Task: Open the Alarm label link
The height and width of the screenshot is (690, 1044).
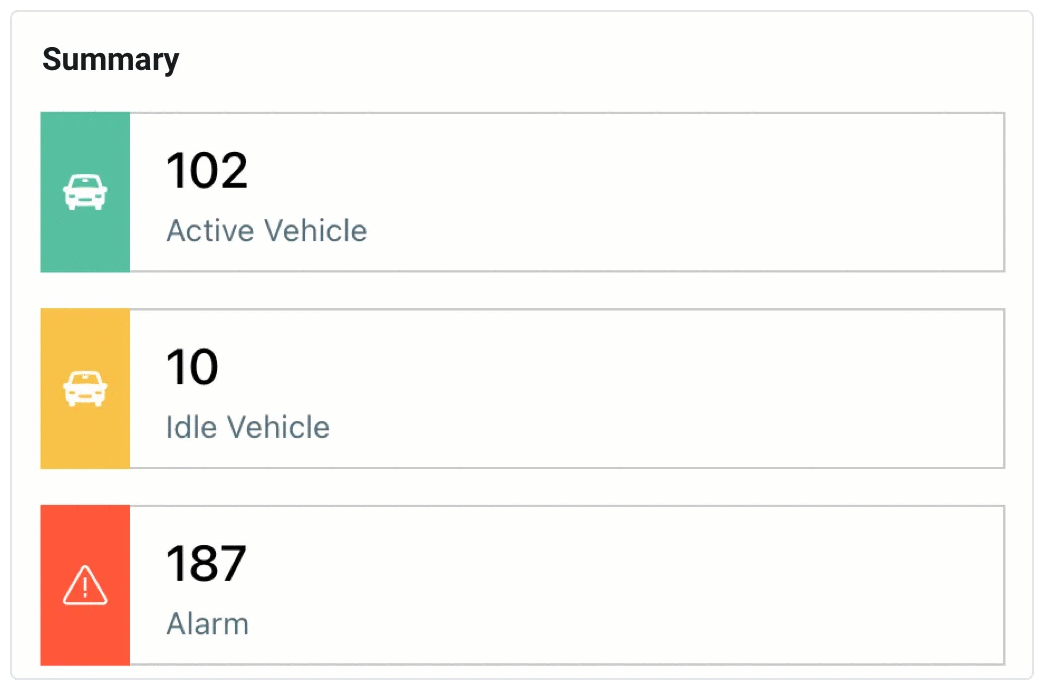Action: tap(207, 624)
